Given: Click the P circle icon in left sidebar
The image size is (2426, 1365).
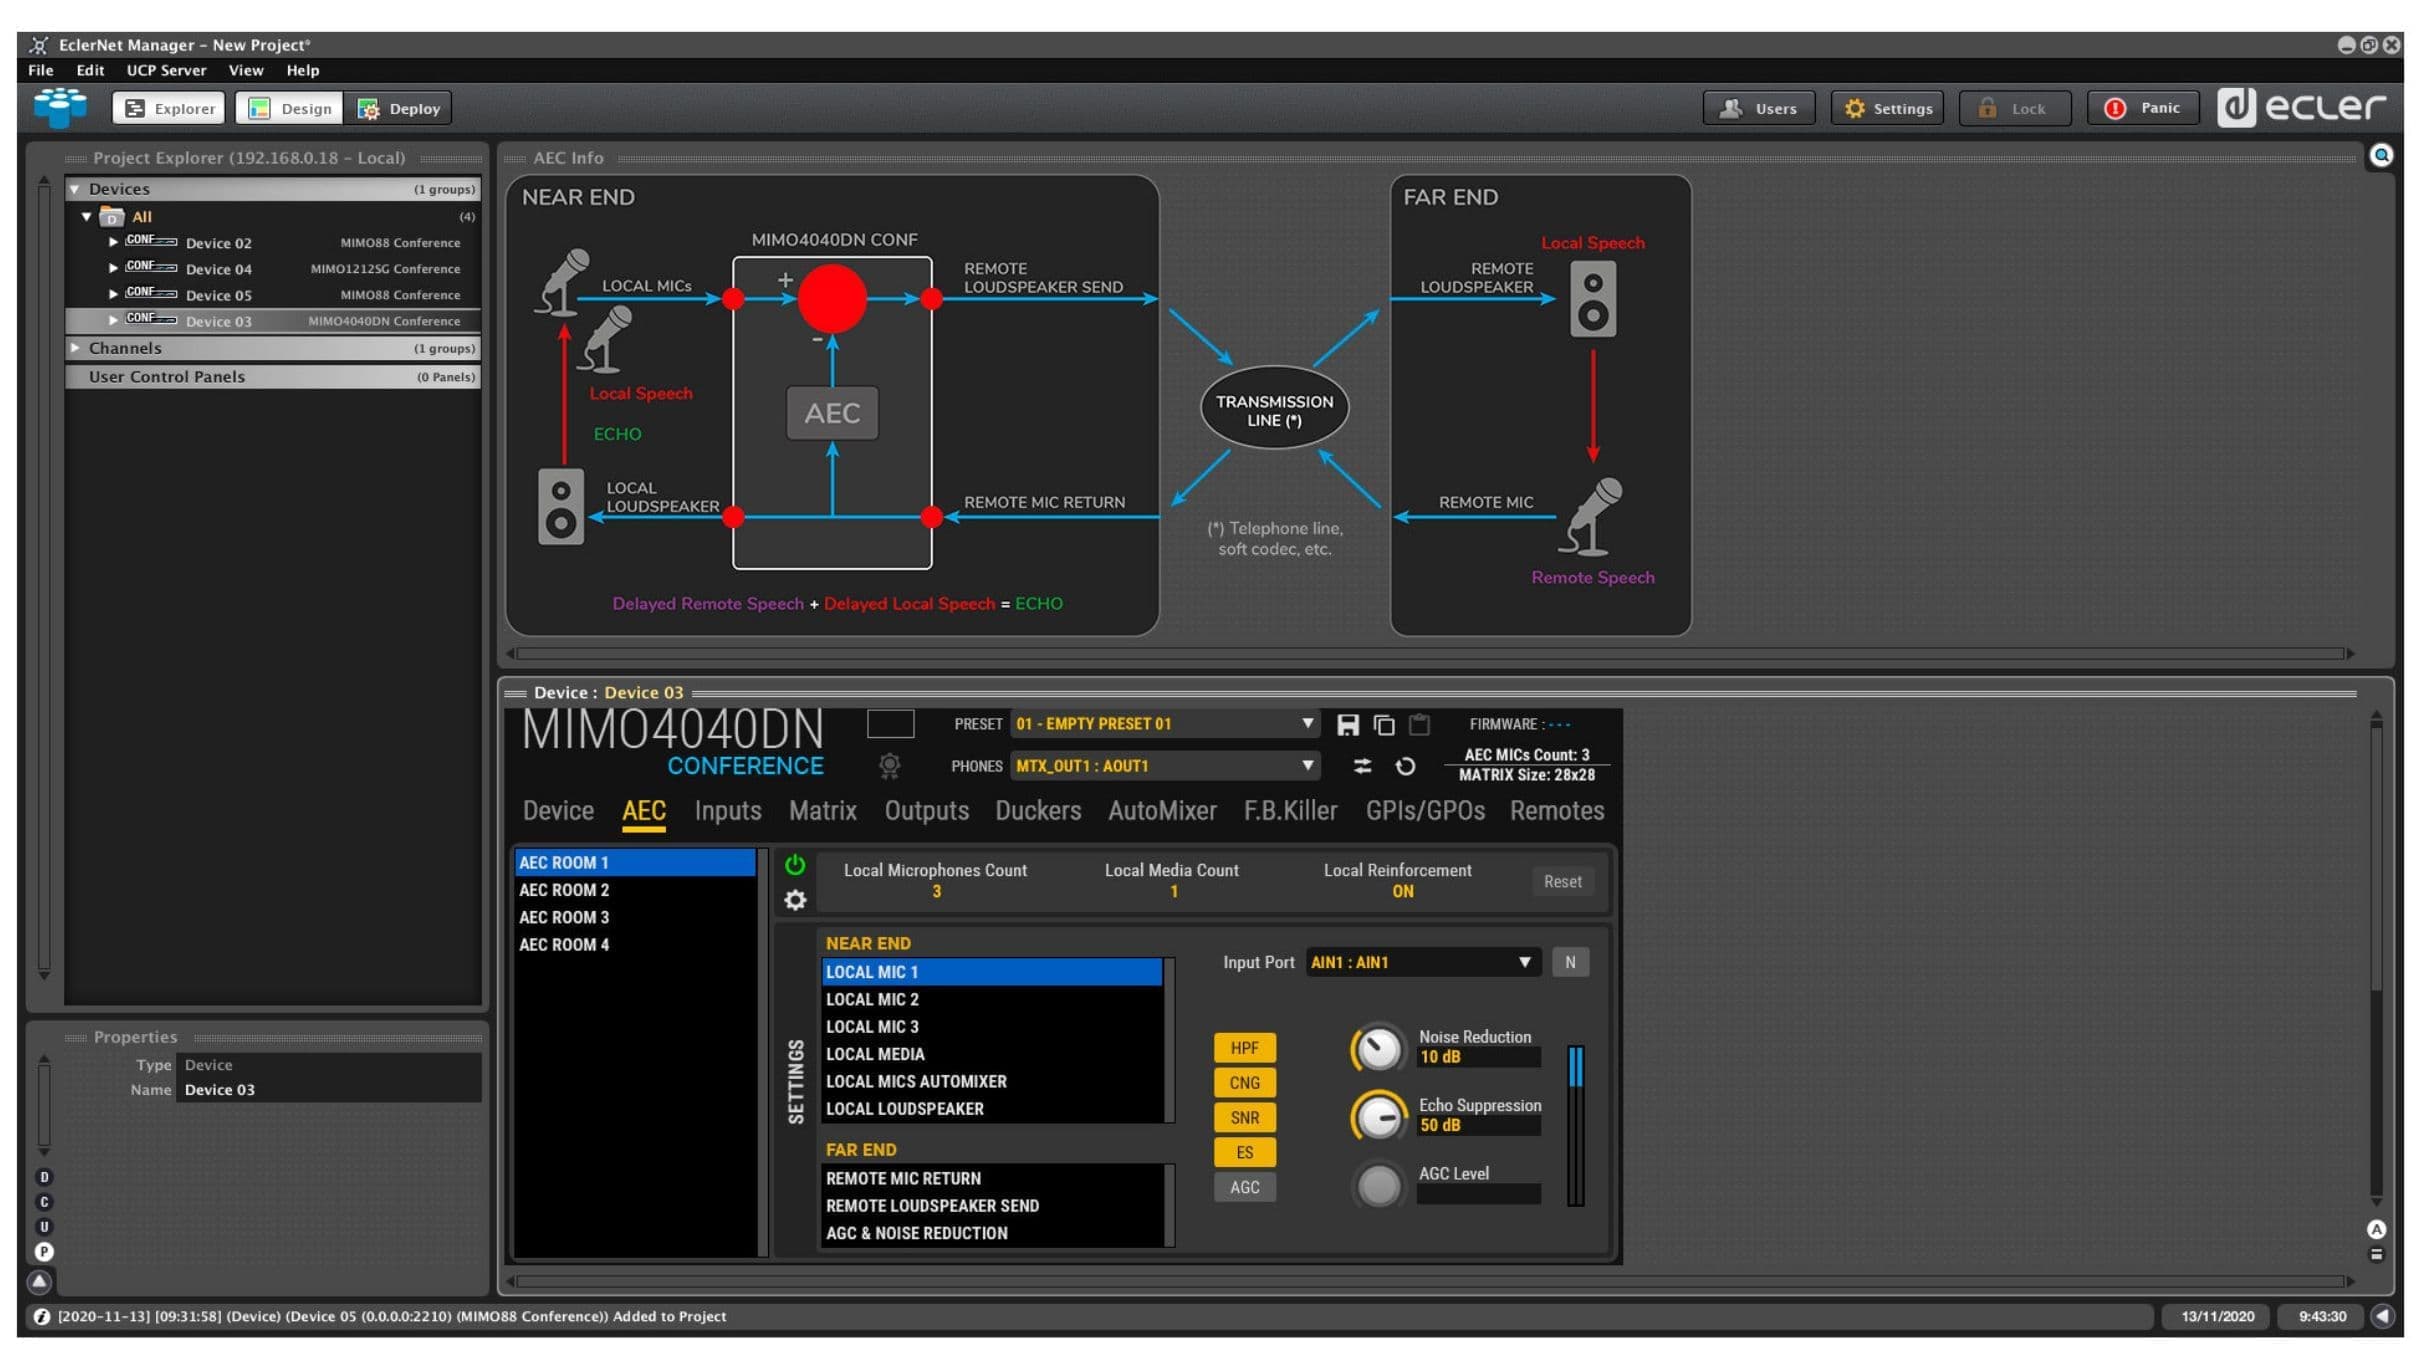Looking at the screenshot, I should (x=43, y=1252).
